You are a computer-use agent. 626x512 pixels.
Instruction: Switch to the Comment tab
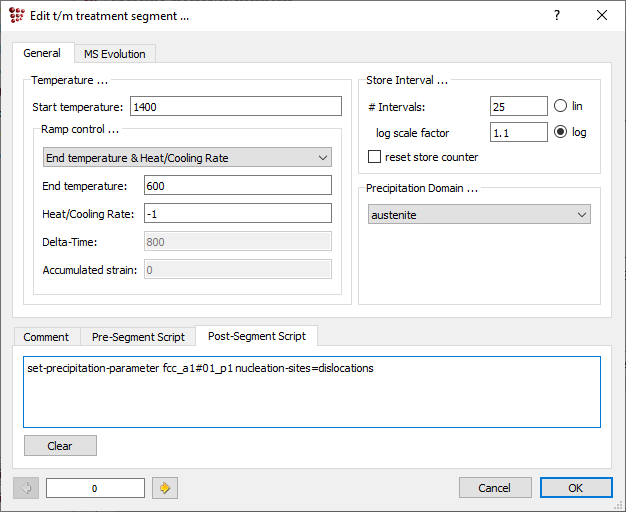point(46,337)
